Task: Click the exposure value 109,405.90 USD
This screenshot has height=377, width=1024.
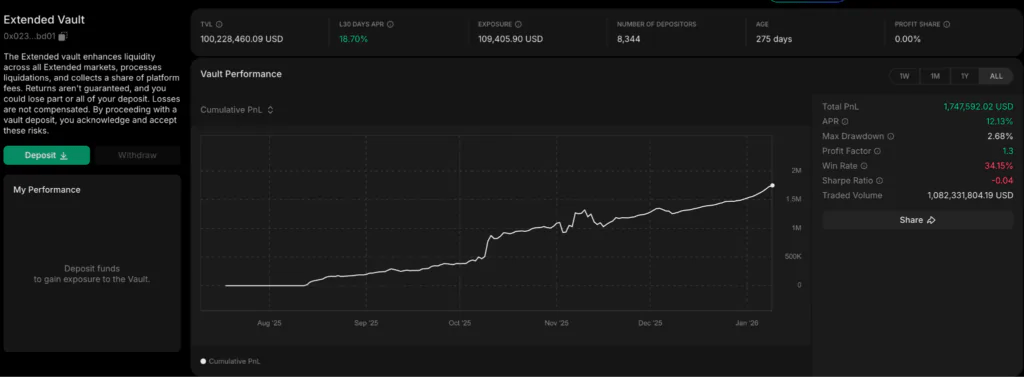Action: point(510,39)
